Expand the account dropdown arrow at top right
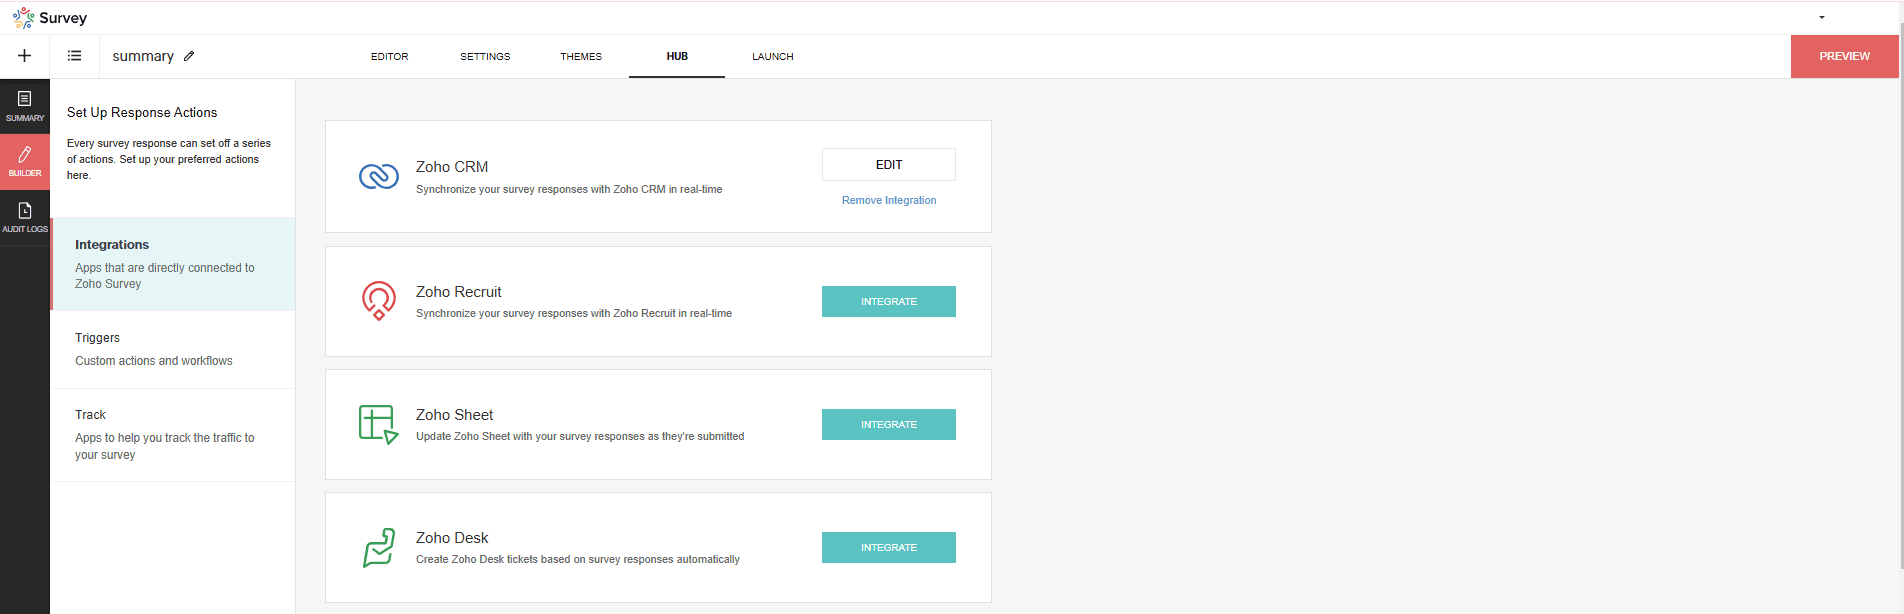Screen dimensions: 1904x614 (x=1822, y=17)
